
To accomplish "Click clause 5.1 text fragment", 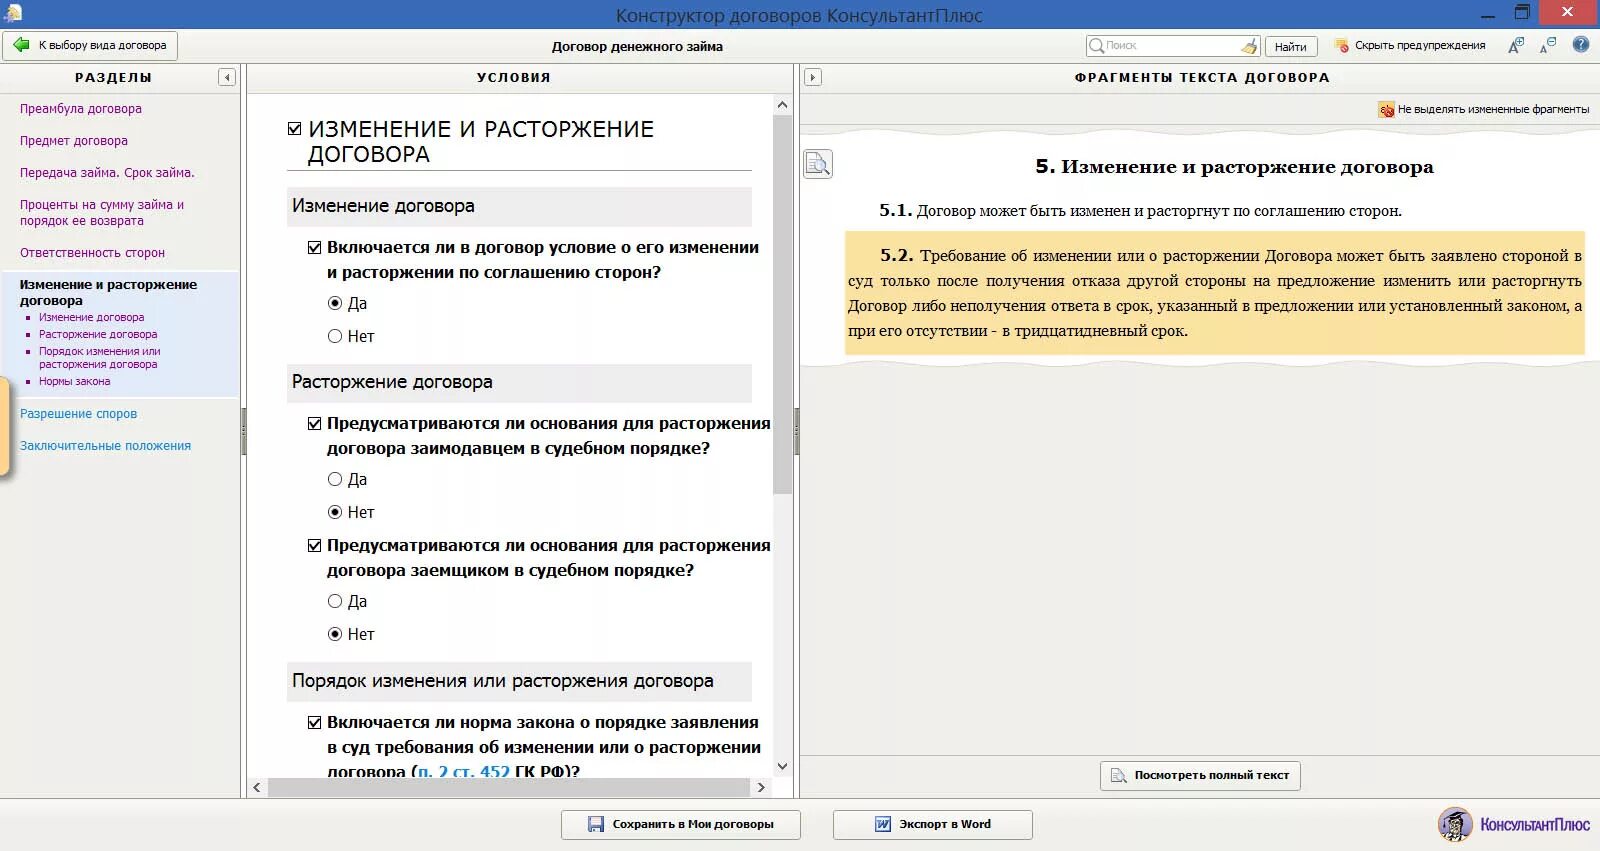I will coord(1140,211).
